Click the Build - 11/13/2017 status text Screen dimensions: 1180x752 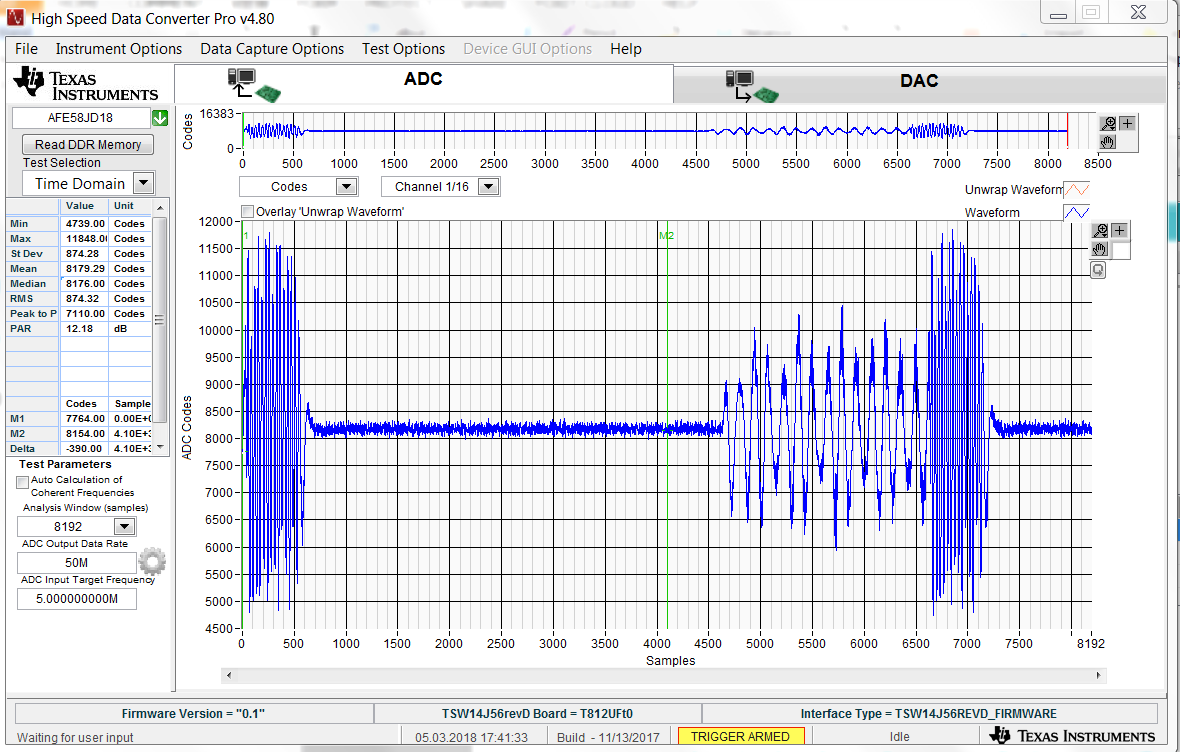coord(608,737)
